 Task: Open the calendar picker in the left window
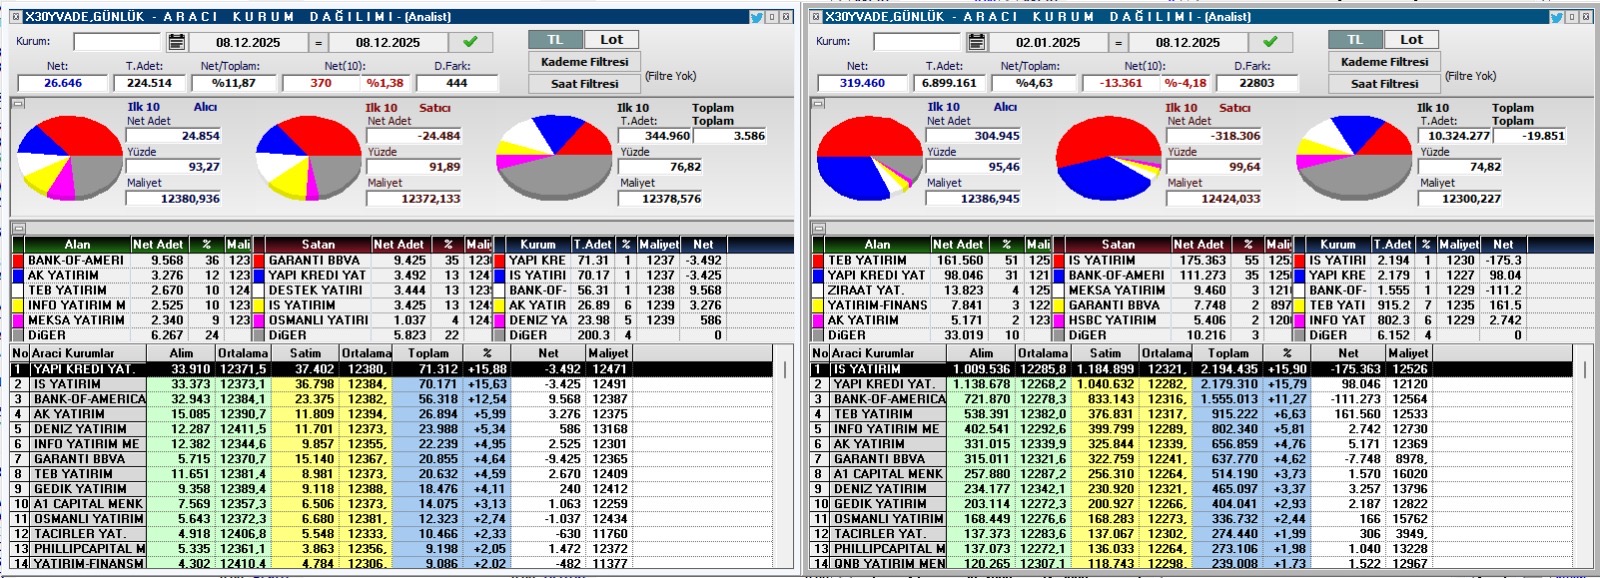(177, 42)
